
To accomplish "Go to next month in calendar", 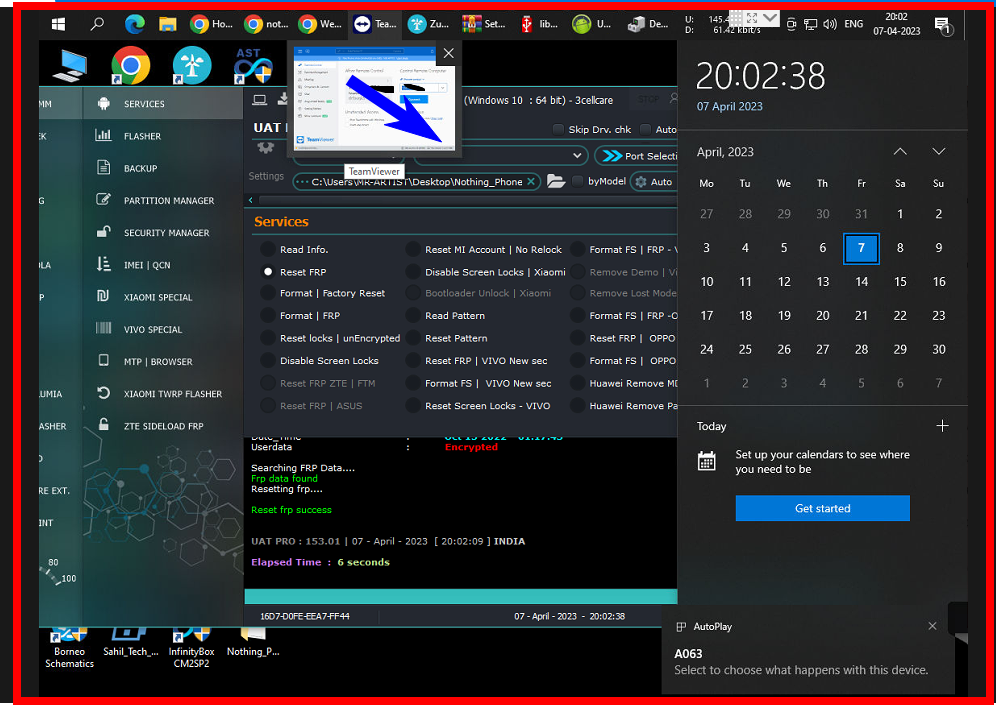I will click(x=939, y=151).
